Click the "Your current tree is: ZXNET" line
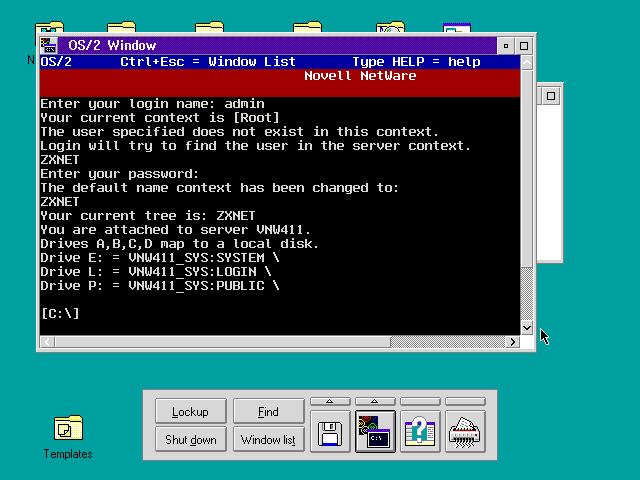Screen dimensions: 640x480 tap(148, 216)
